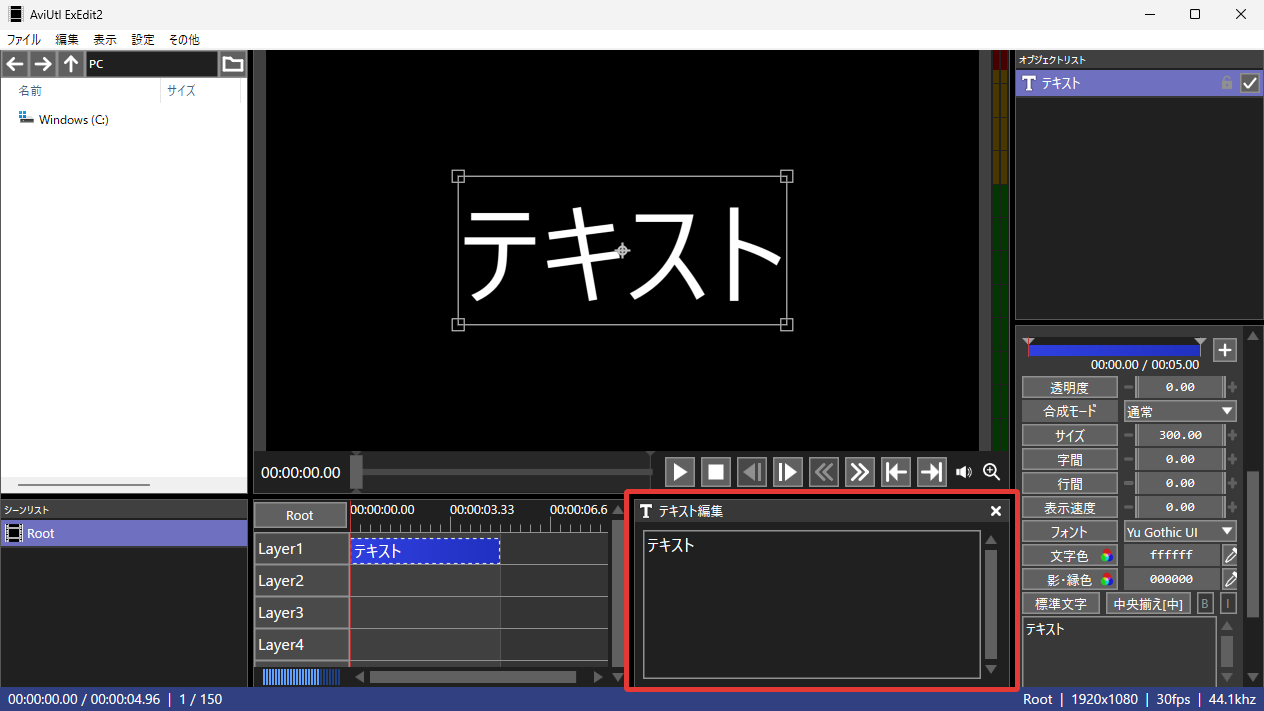Go forward in the file browser
Screen dimensions: 1264x711
click(43, 64)
